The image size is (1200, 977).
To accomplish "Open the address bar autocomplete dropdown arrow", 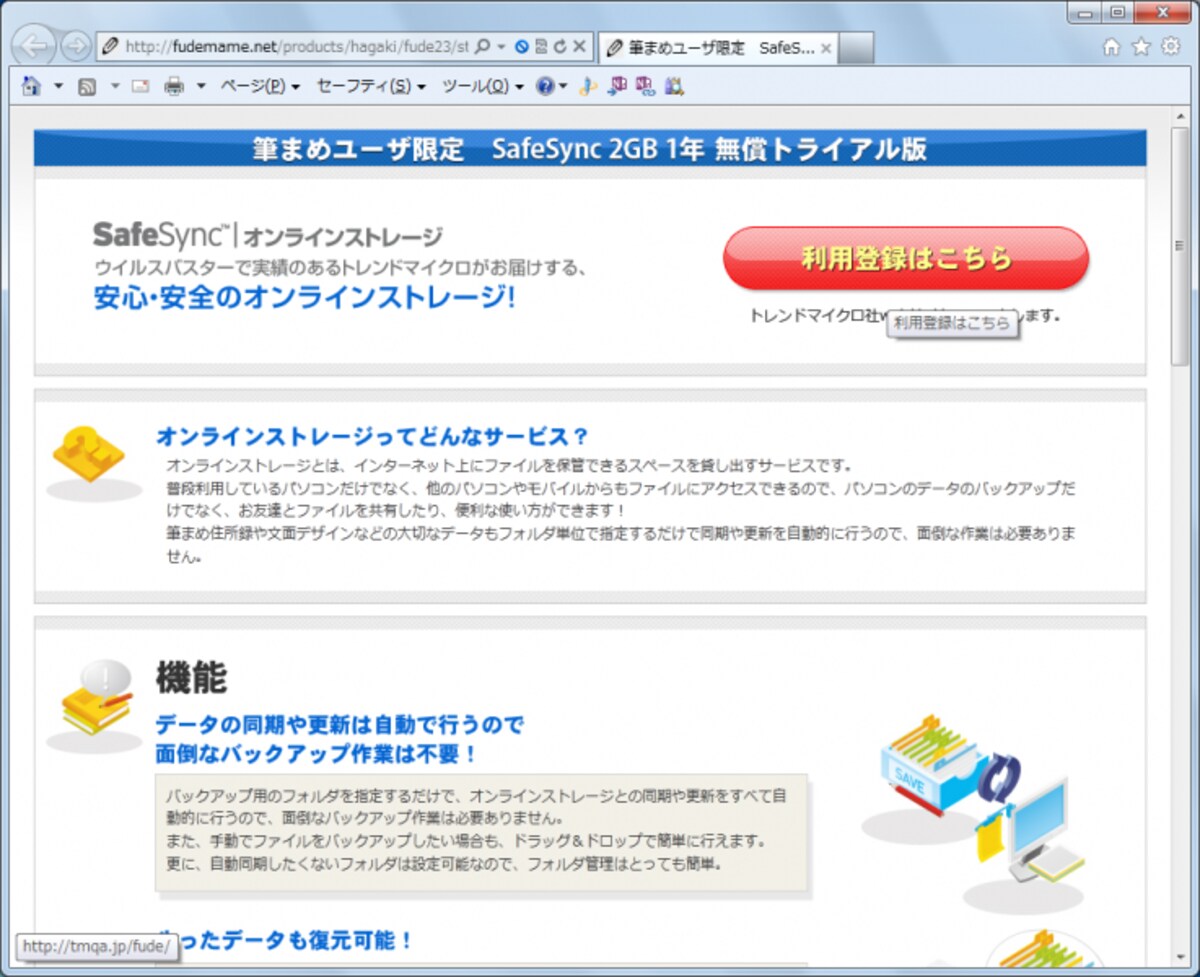I will pyautogui.click(x=501, y=47).
